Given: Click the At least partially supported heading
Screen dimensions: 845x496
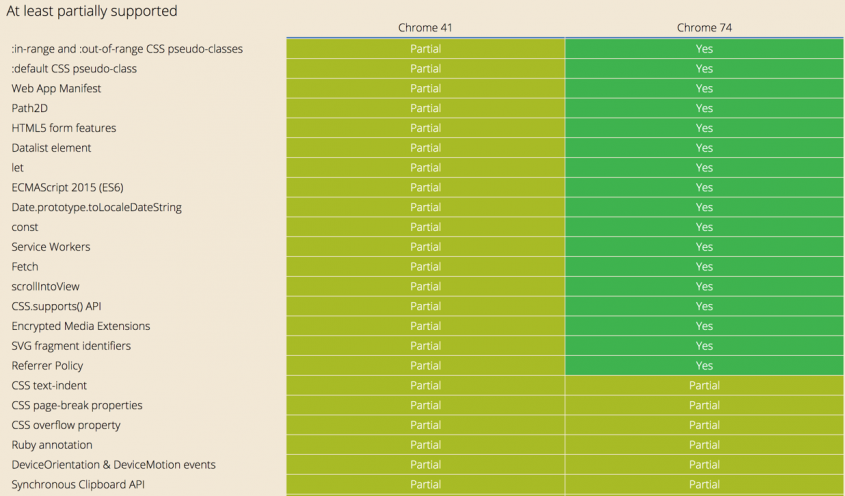Looking at the screenshot, I should (x=92, y=11).
